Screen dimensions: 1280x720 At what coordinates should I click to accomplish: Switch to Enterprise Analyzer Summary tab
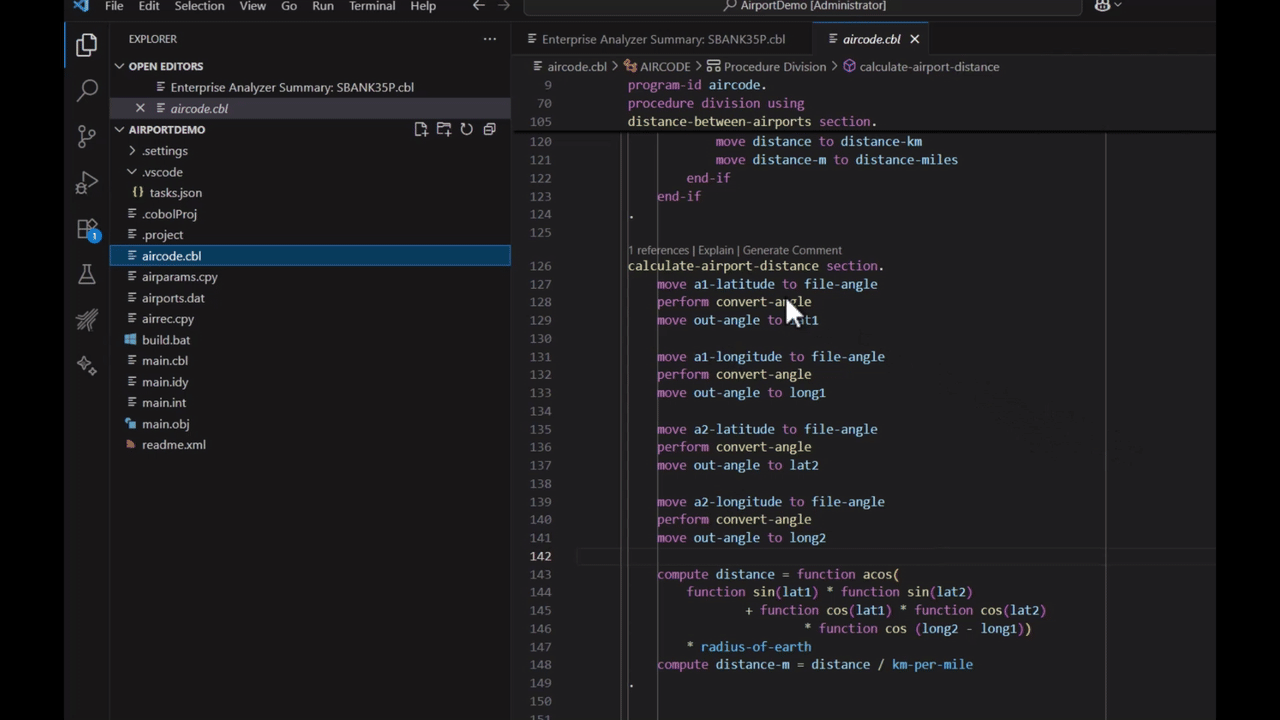(663, 39)
